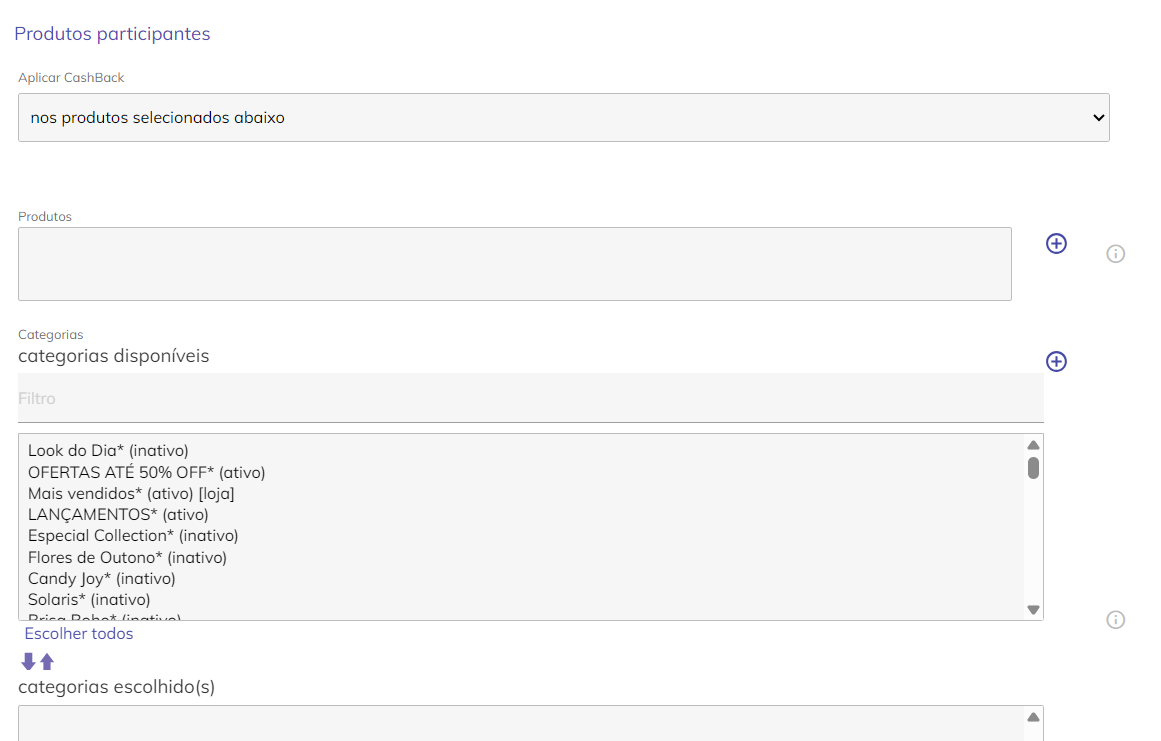Image resolution: width=1161 pixels, height=741 pixels.
Task: Open the info icon beside Produtos
Action: [1115, 254]
